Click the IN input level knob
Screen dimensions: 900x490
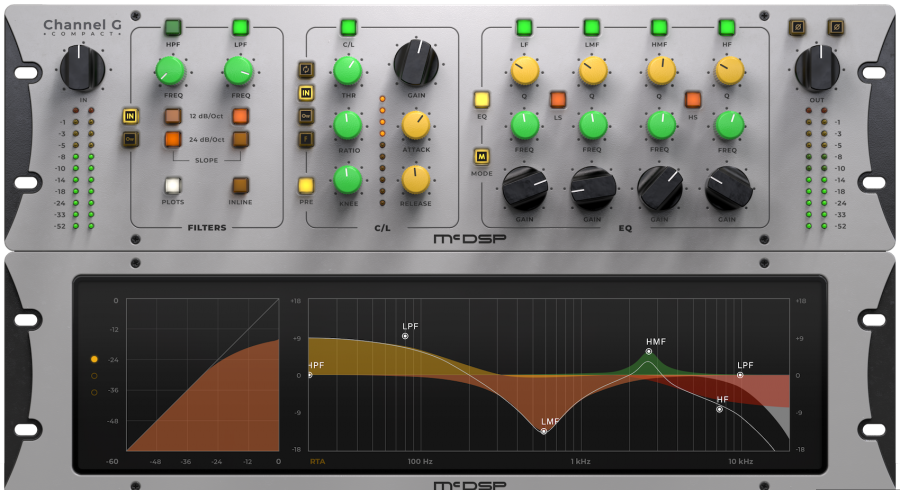[x=83, y=69]
